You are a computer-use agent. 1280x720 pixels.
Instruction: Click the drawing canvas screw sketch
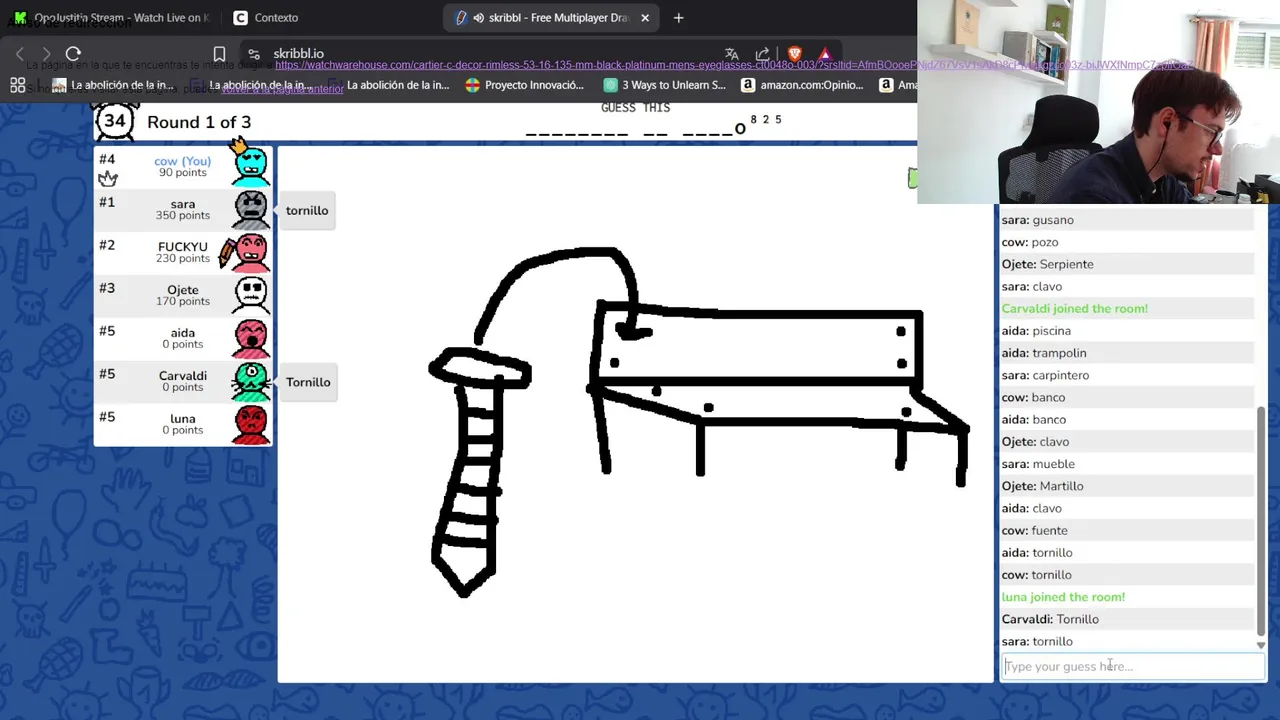point(480,470)
